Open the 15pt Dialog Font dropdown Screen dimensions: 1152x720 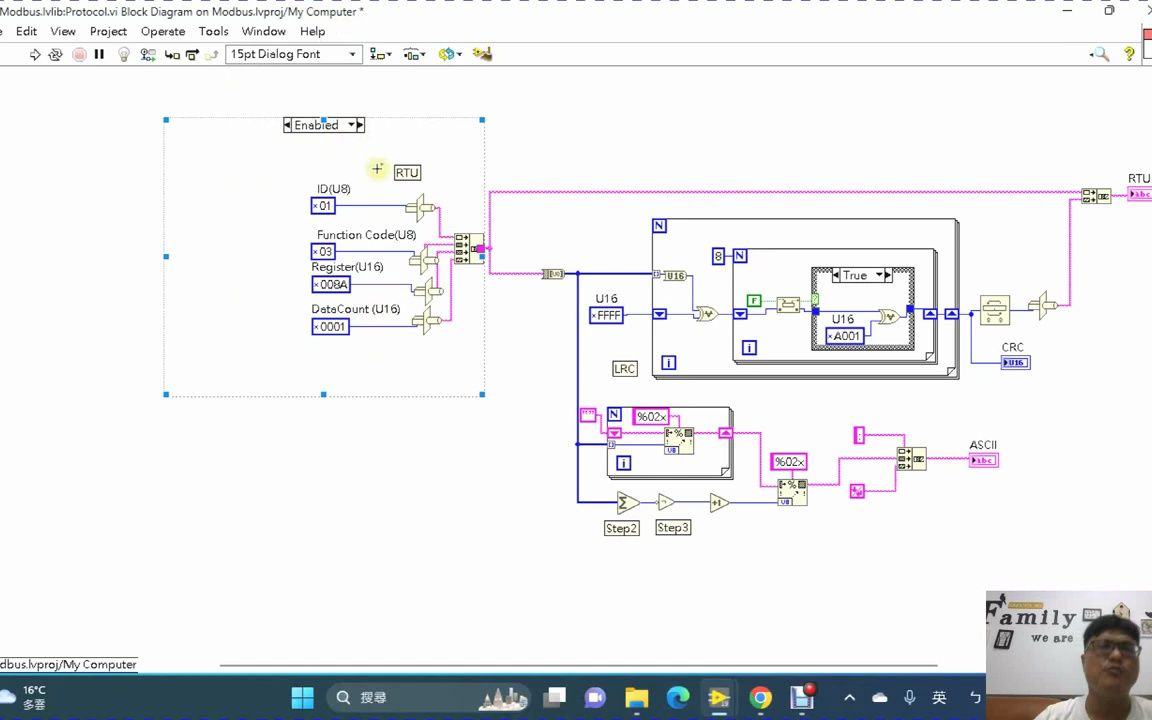click(352, 54)
